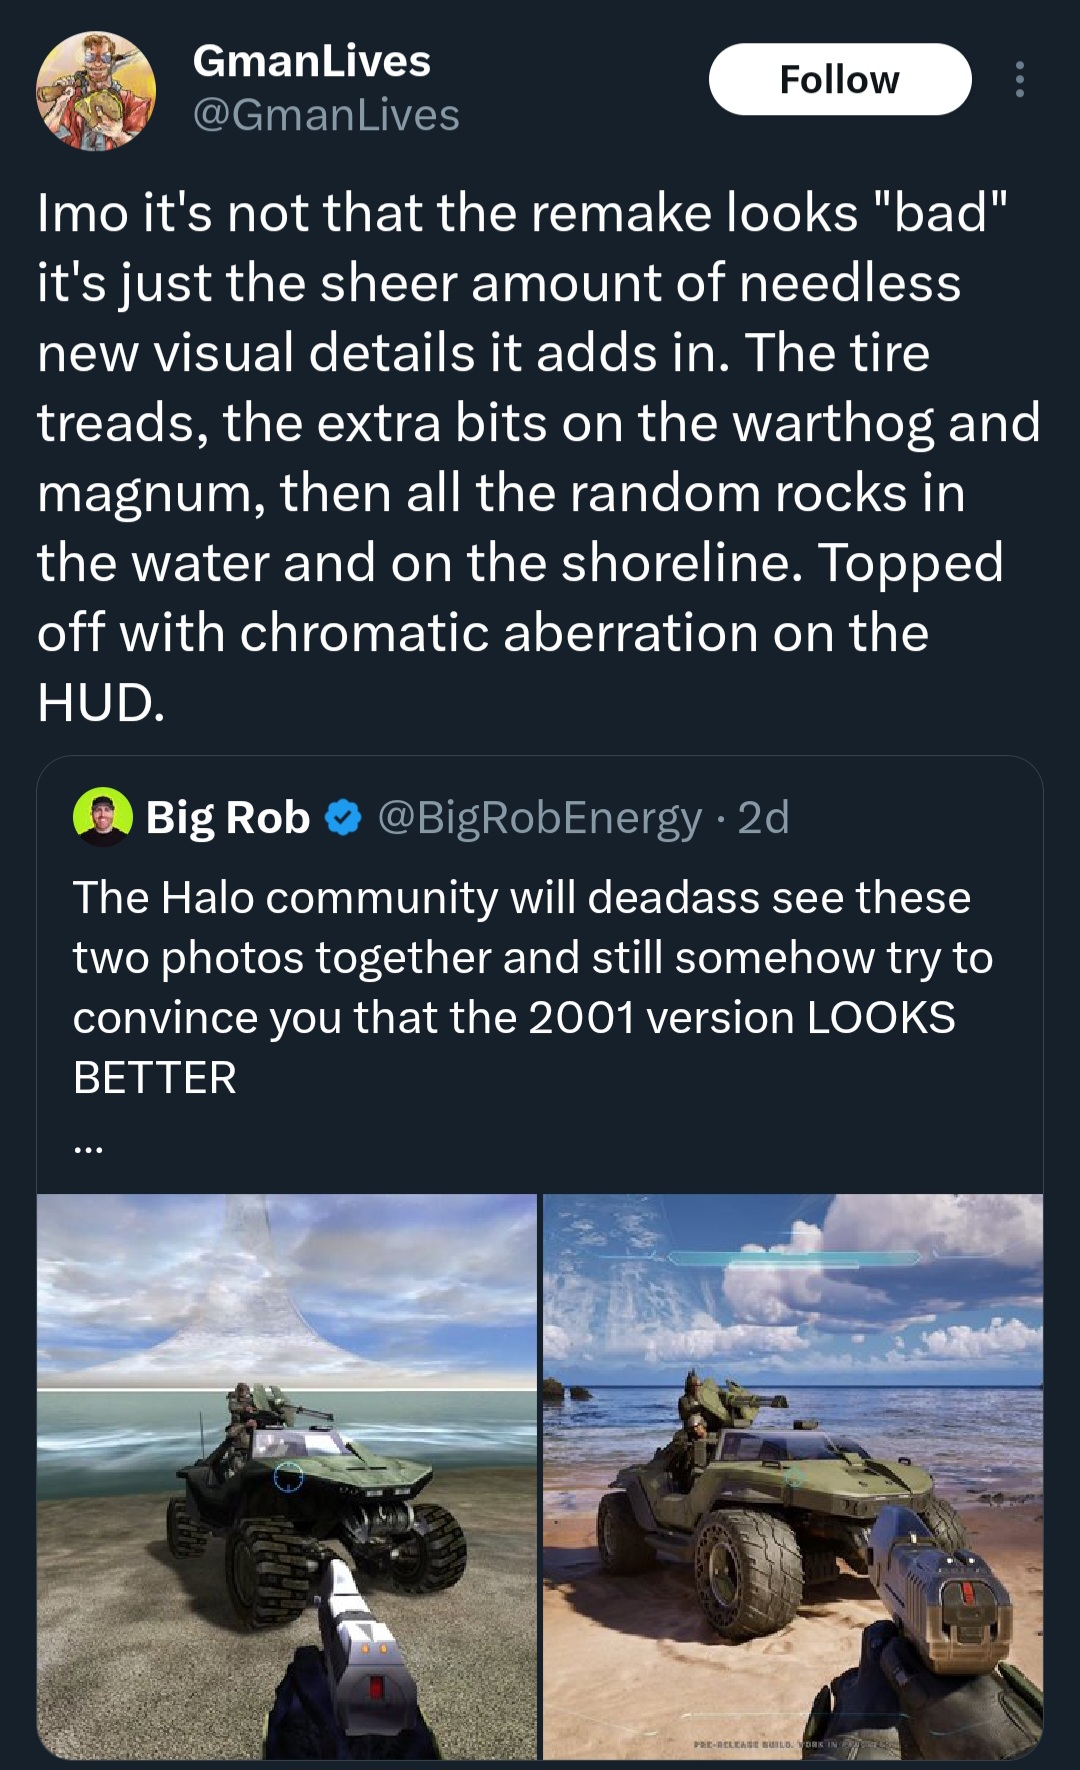Tap the shield bar HUD in remake image
The height and width of the screenshot is (1770, 1080).
[x=793, y=1258]
